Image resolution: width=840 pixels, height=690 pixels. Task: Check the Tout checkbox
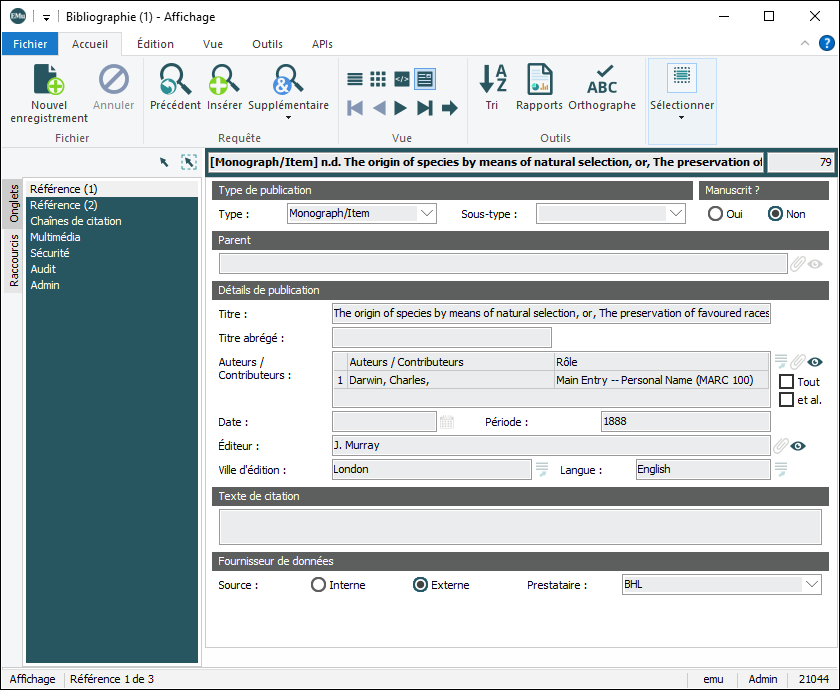[787, 382]
